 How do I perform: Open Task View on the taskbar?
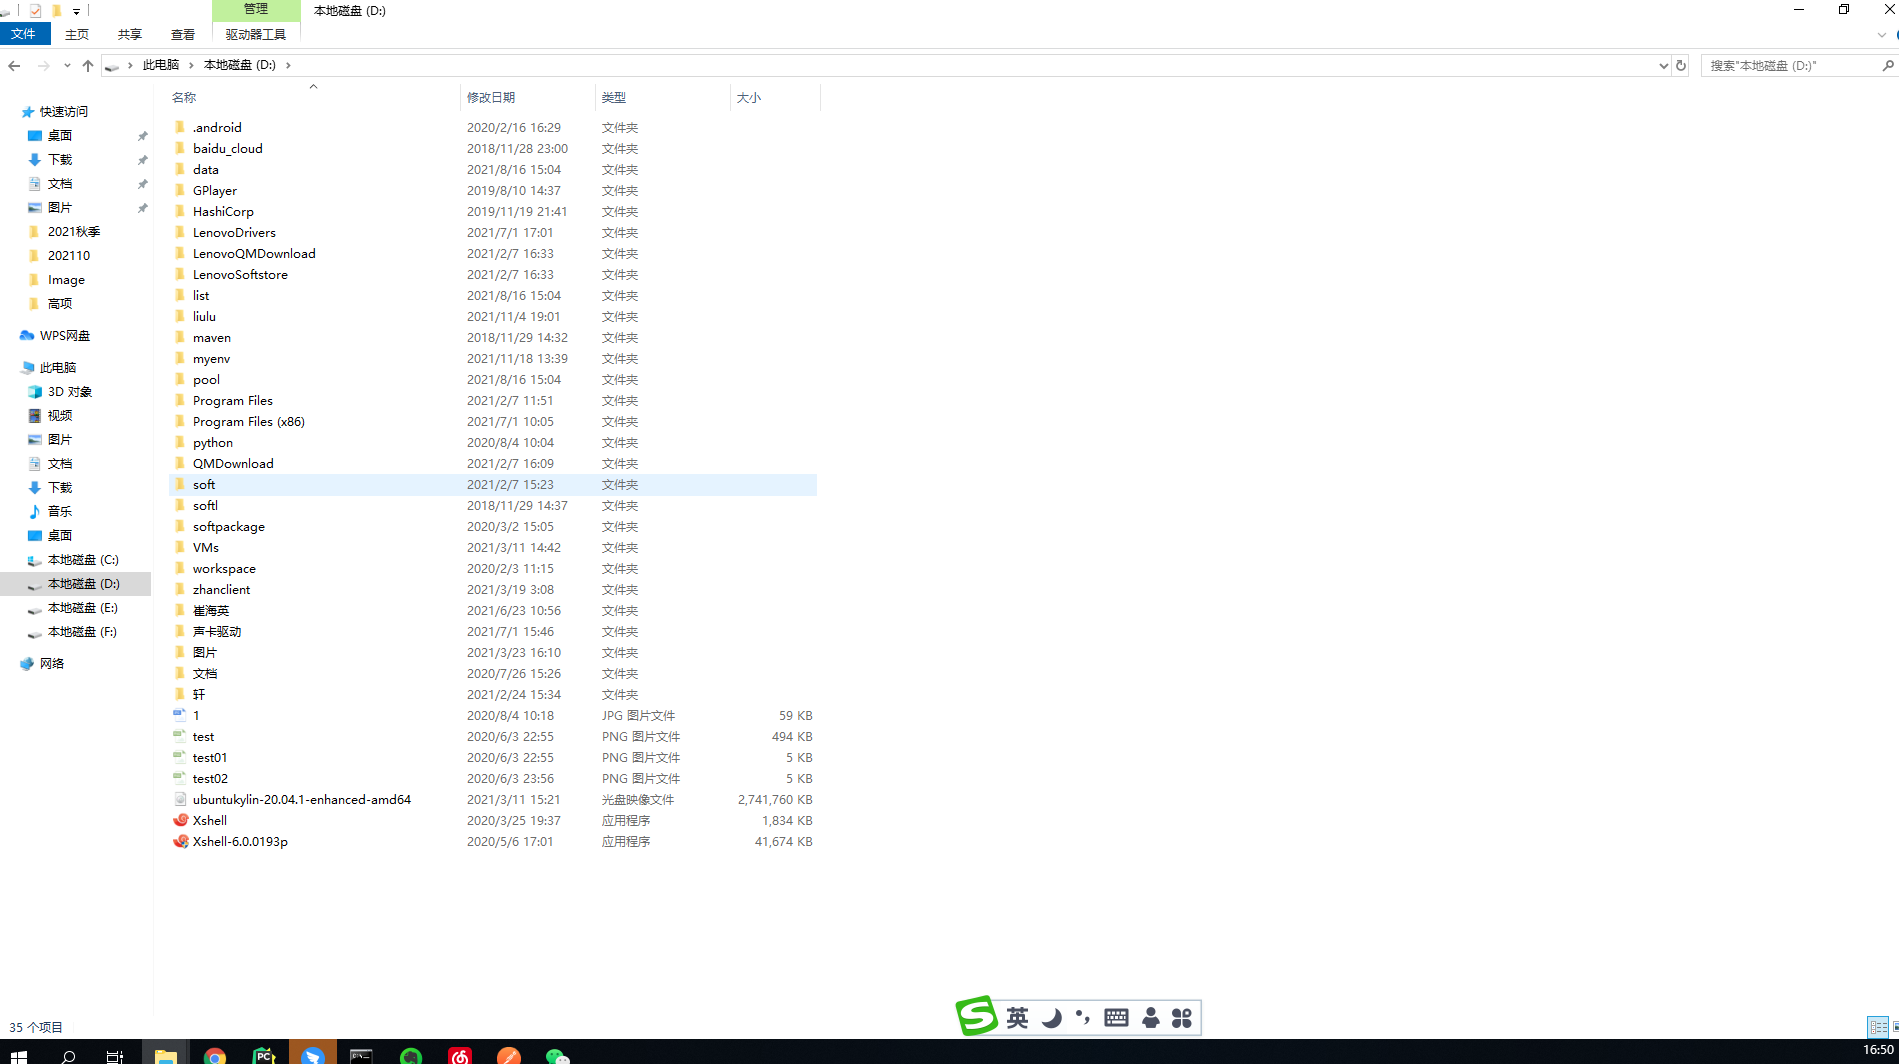click(x=115, y=1055)
